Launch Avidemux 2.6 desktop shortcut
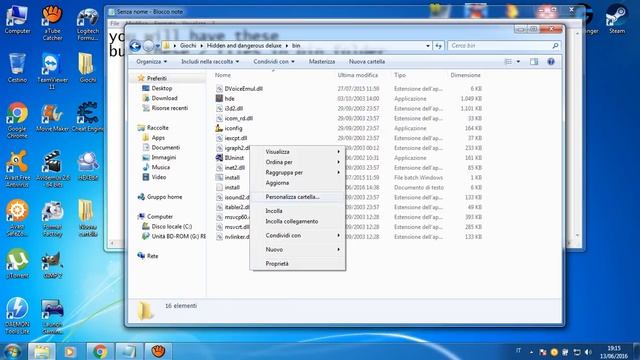The width and height of the screenshot is (640, 360). [52, 169]
